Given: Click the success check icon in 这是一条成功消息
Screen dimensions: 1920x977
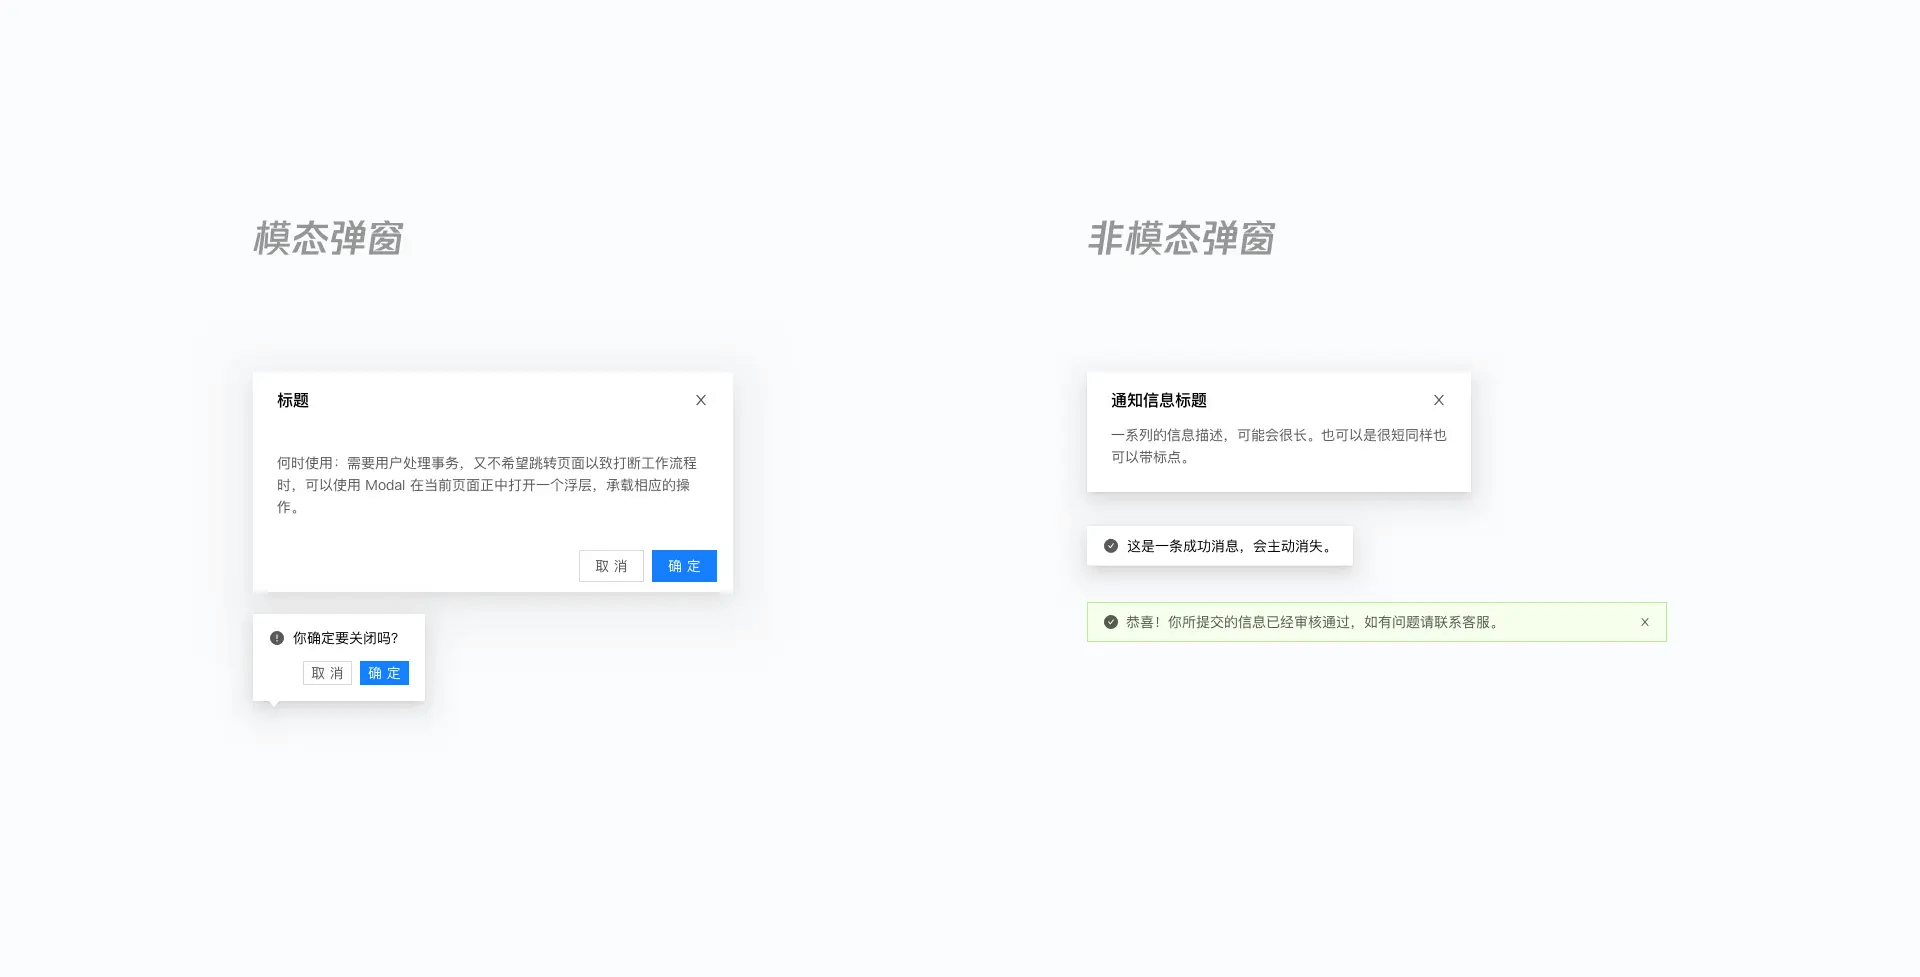Looking at the screenshot, I should 1111,546.
